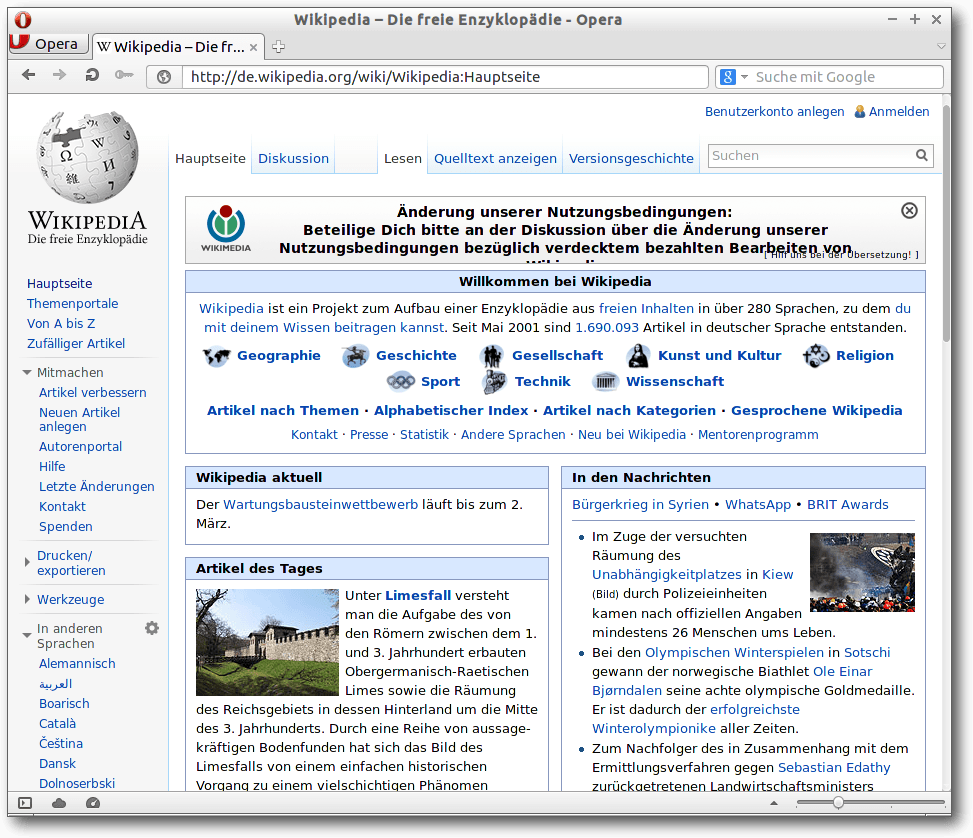Screen dimensions: 973x838
Task: Click the Gesellschaft people icon
Action: (x=492, y=356)
